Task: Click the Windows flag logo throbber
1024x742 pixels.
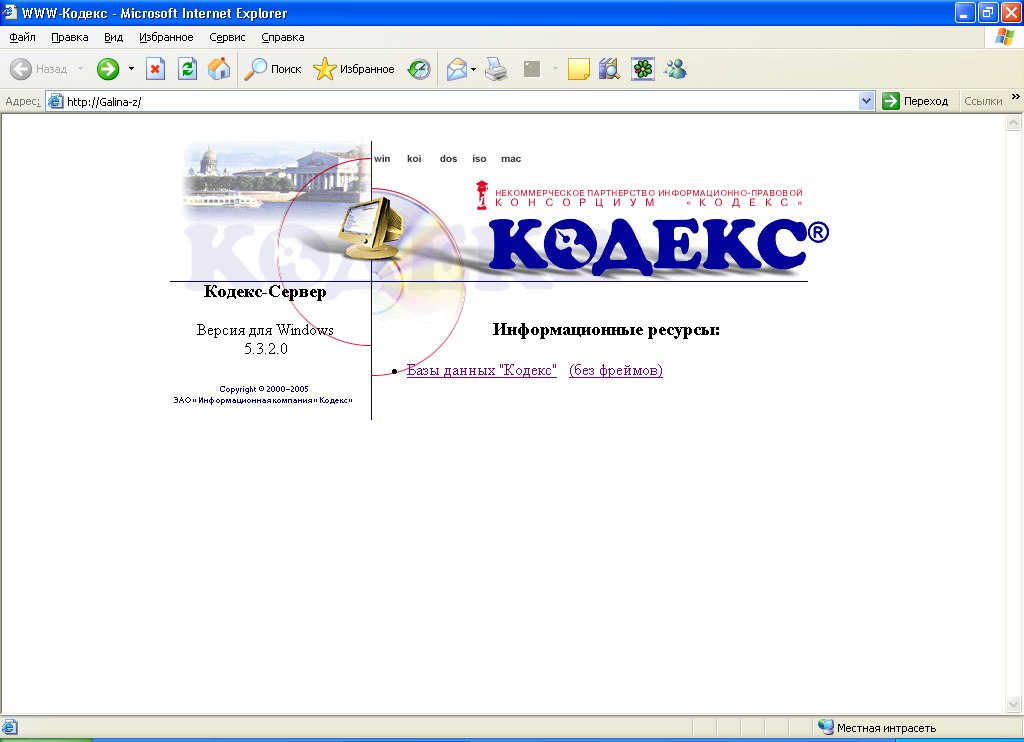Action: pyautogui.click(x=1004, y=37)
